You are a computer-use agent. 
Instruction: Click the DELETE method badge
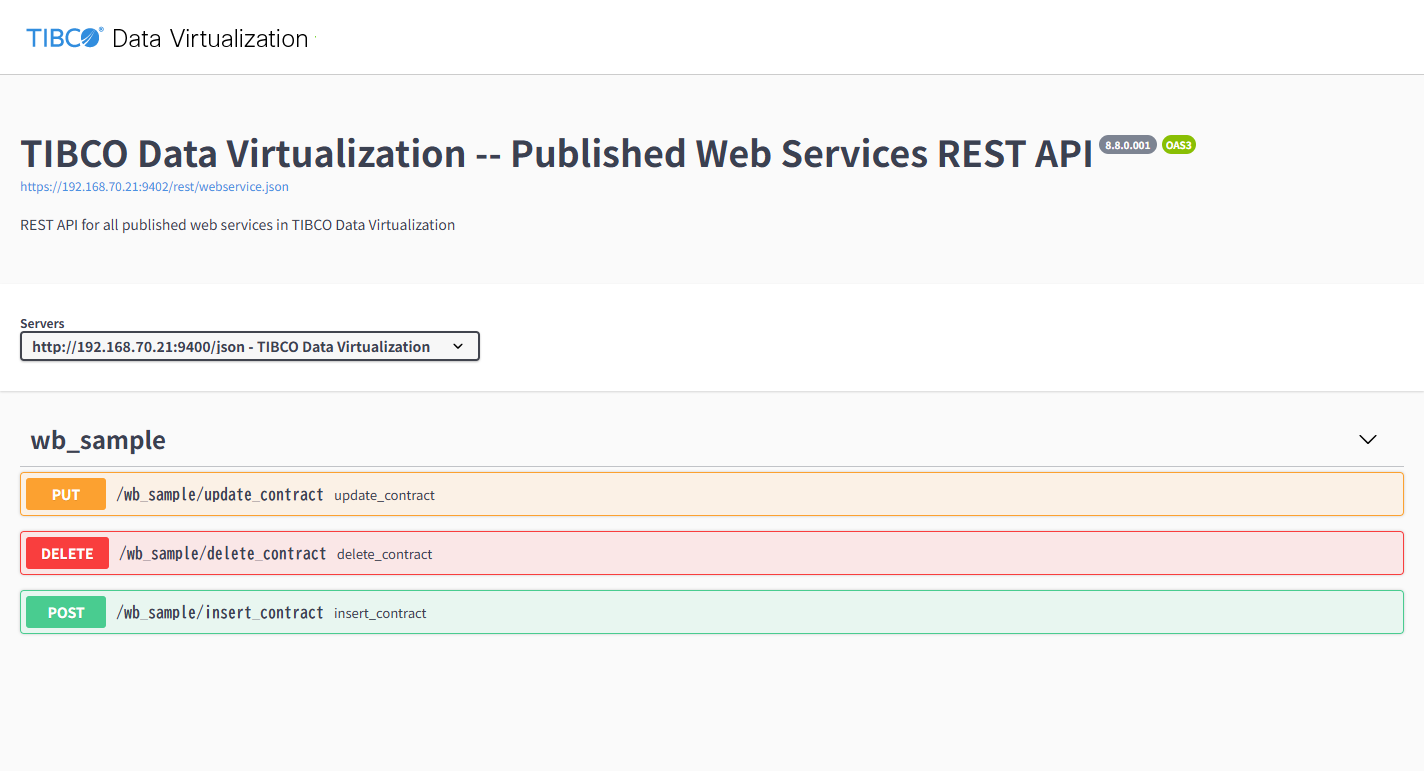click(x=67, y=553)
